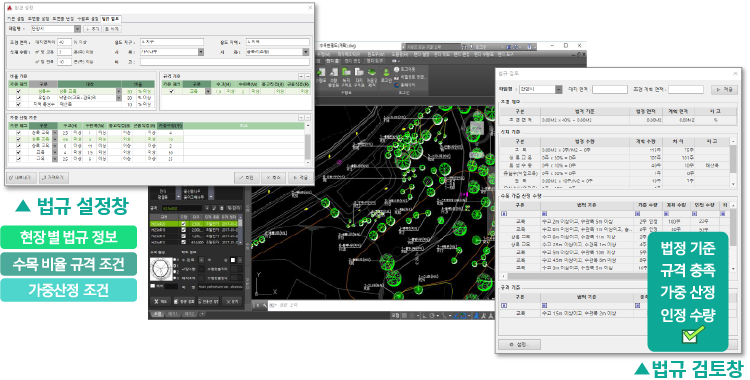Open the rightmost category dropdown in settings dialog
The height and width of the screenshot is (380, 750).
306,52
